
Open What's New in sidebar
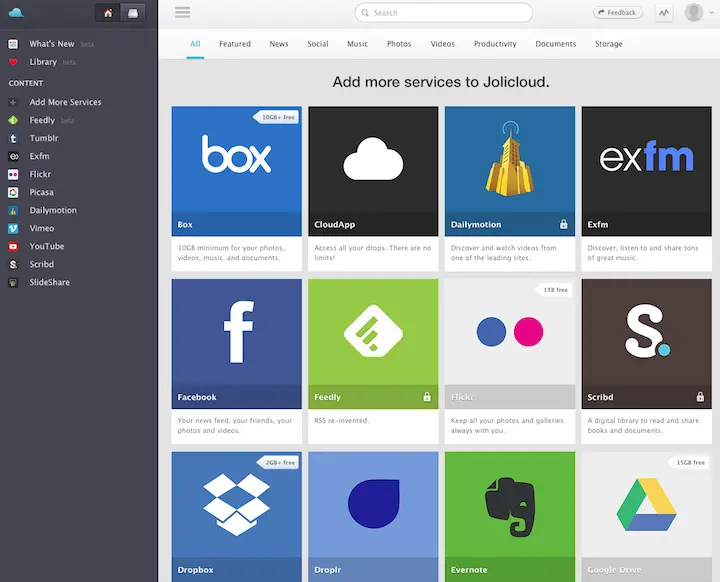[x=52, y=44]
